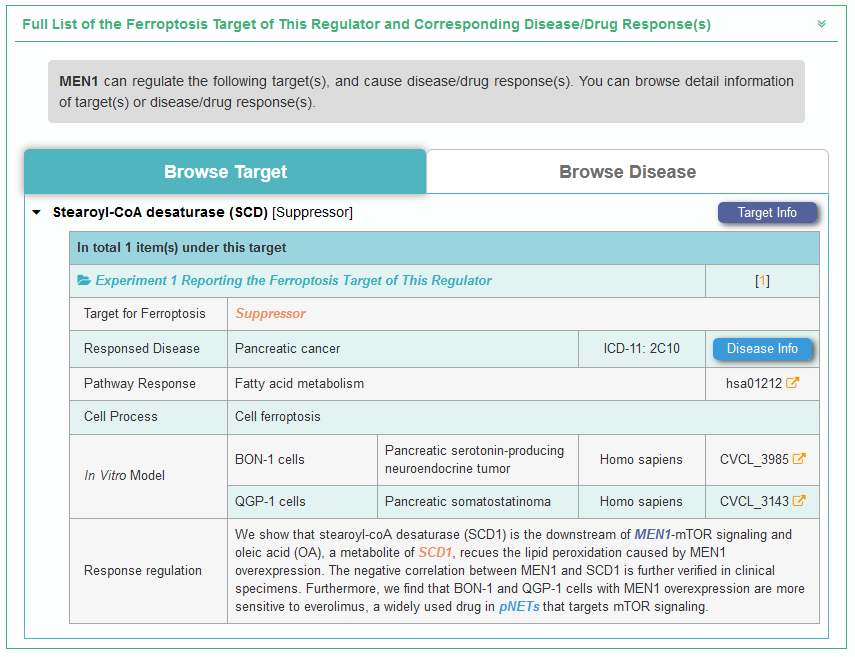This screenshot has height=657, width=855.
Task: Follow the orange SCD1 link in the description
Action: (x=435, y=553)
